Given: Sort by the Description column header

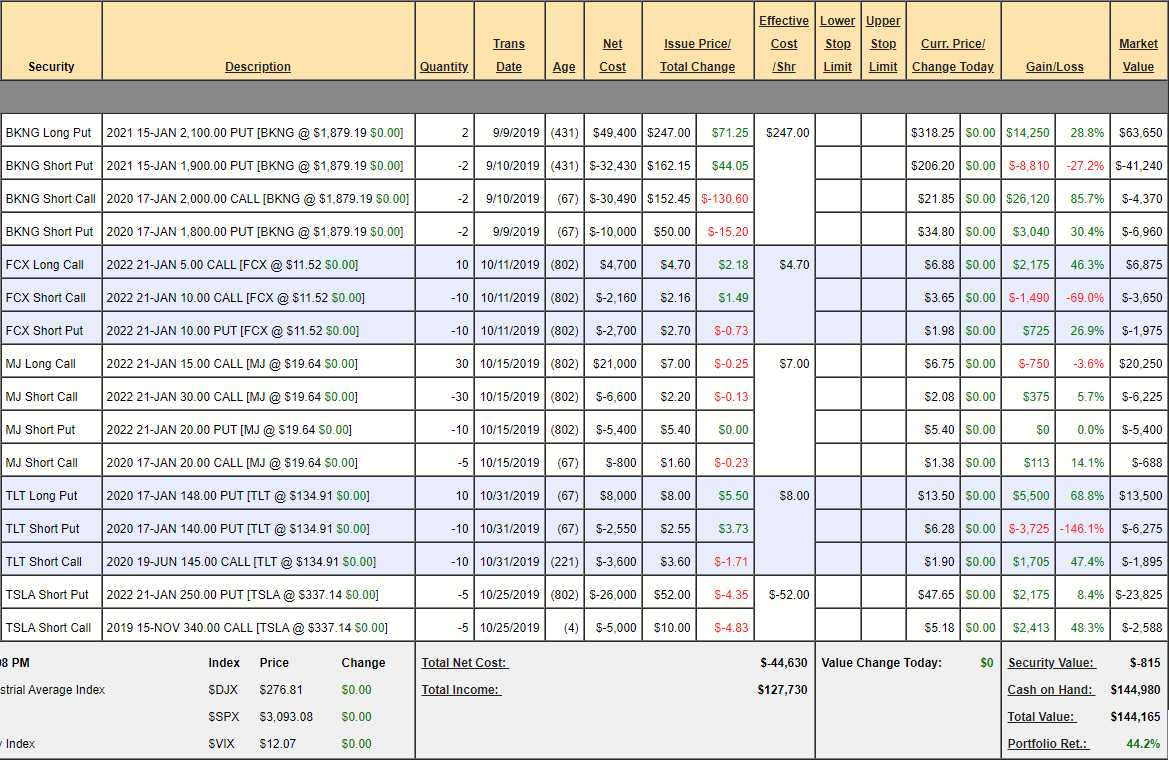Looking at the screenshot, I should (258, 67).
